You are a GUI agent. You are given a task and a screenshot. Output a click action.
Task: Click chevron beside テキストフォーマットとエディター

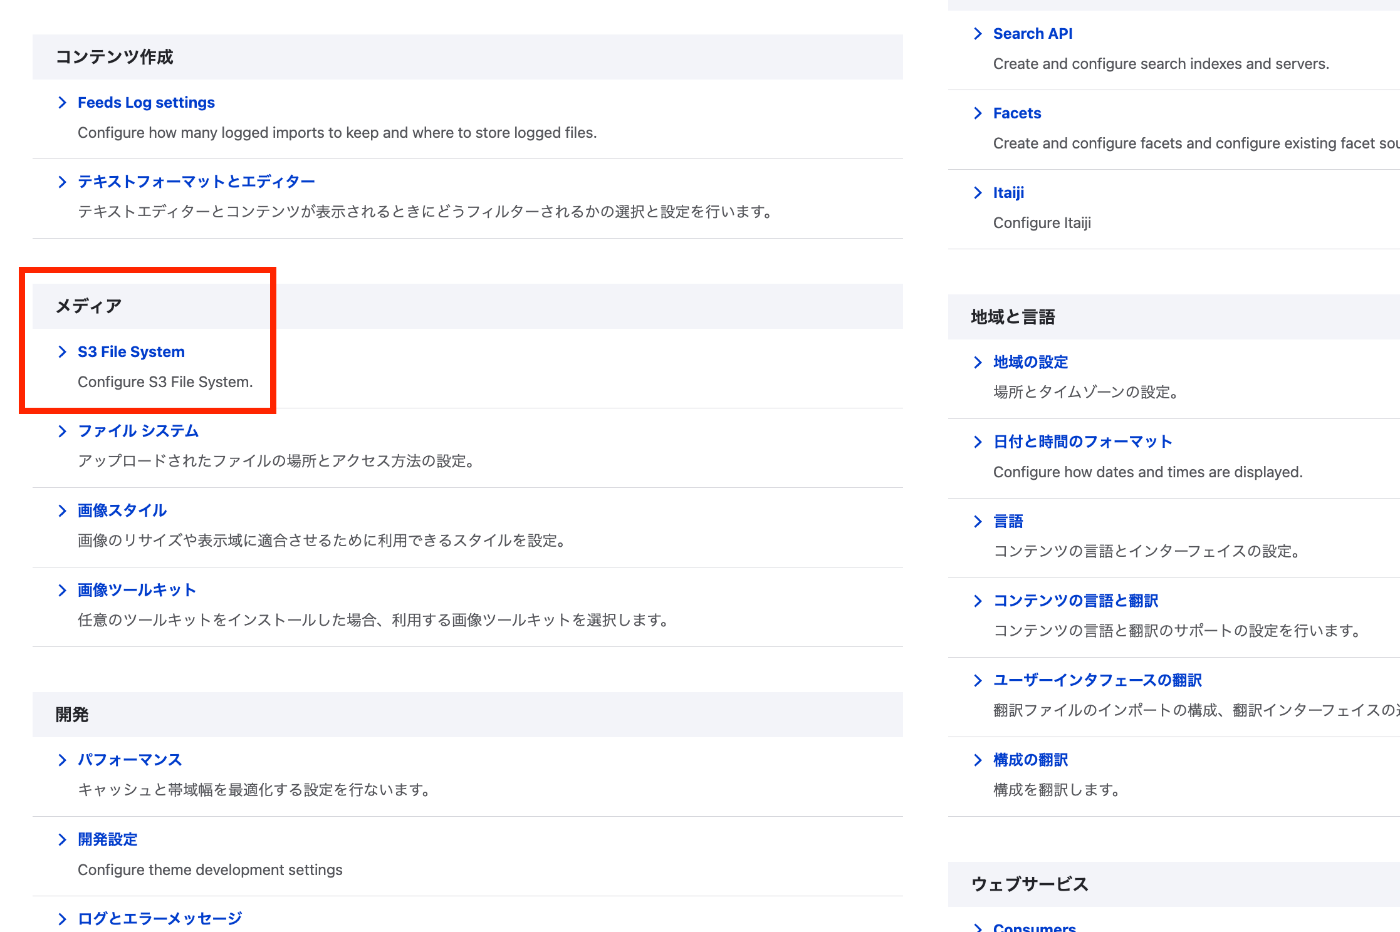pos(62,181)
